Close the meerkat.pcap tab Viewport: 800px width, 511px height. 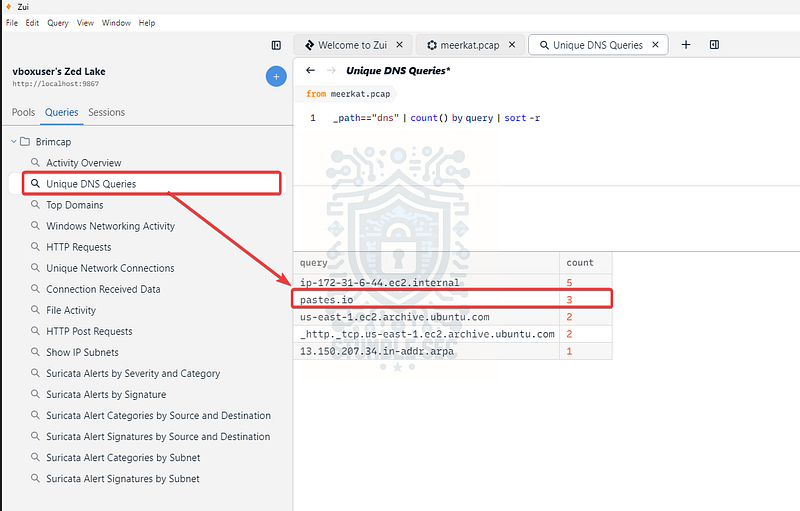click(x=512, y=45)
